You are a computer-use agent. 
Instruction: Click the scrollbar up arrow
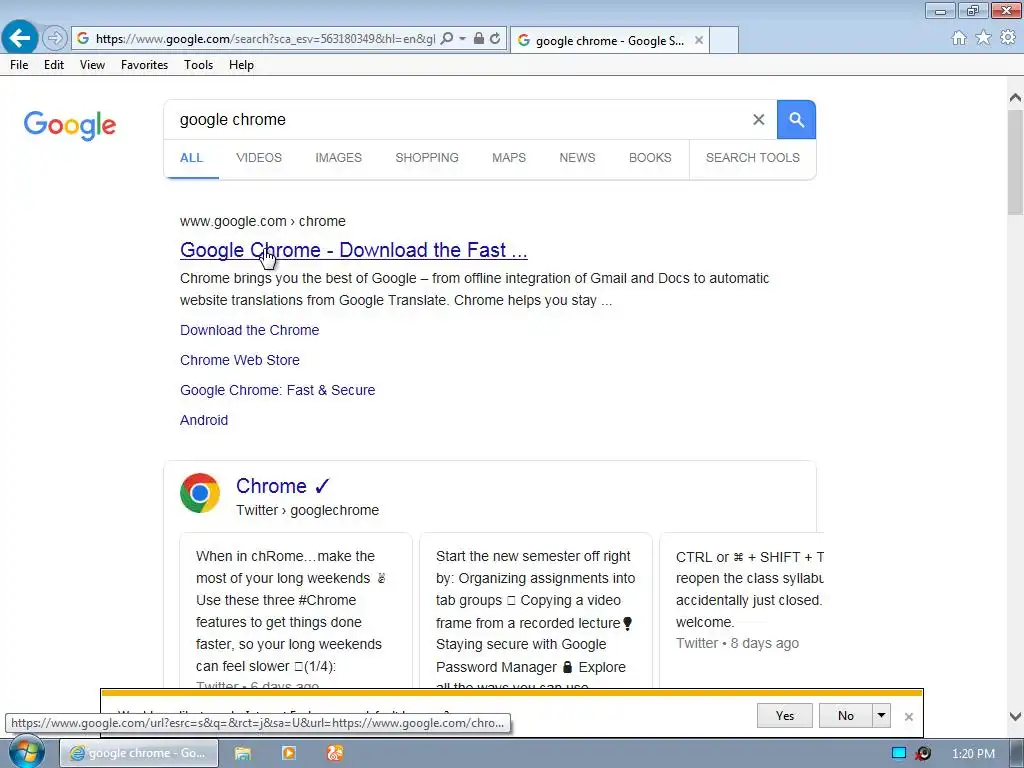(x=1015, y=98)
